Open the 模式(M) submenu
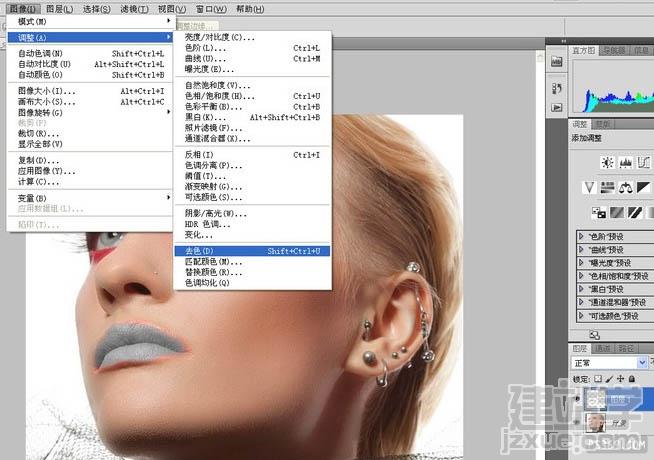The image size is (654, 460). click(90, 21)
